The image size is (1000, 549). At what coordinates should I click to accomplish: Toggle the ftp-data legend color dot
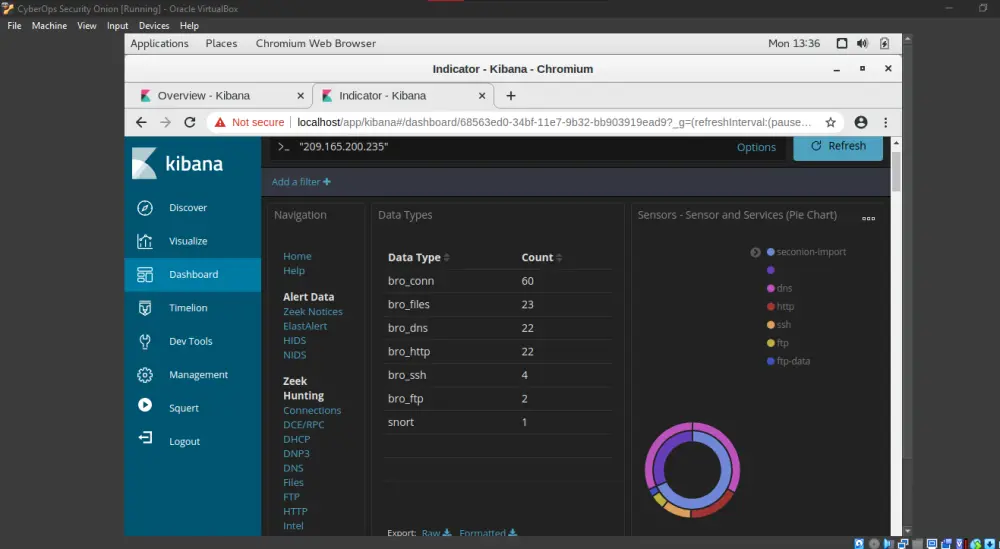coord(770,361)
